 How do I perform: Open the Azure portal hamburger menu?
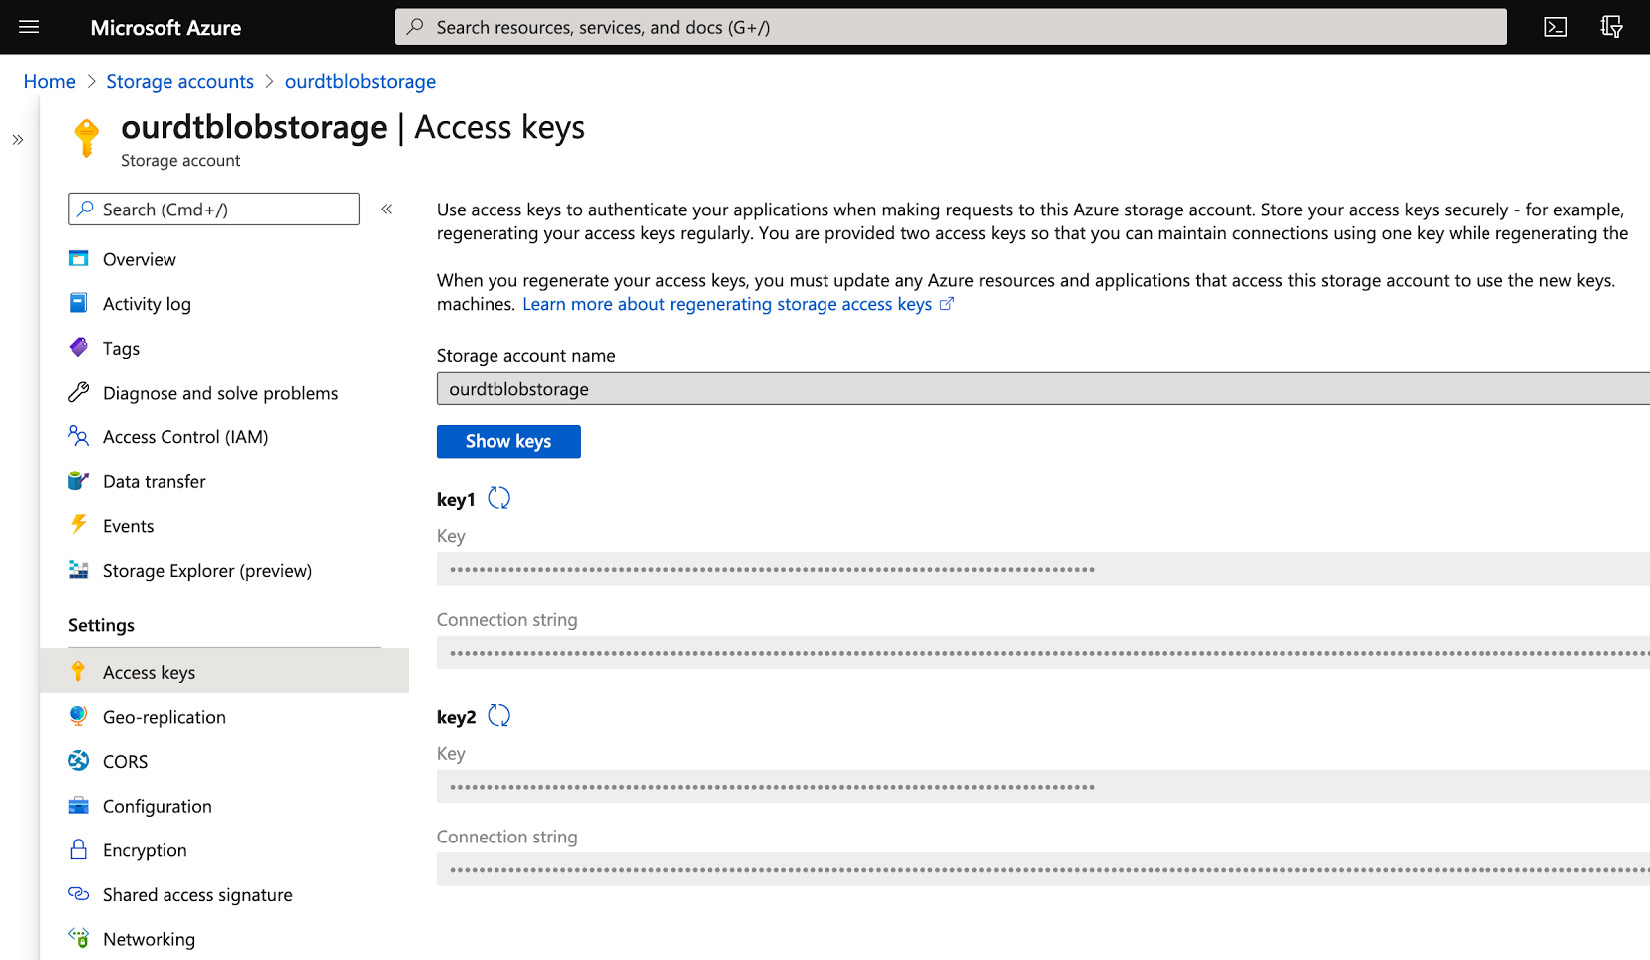[x=29, y=27]
